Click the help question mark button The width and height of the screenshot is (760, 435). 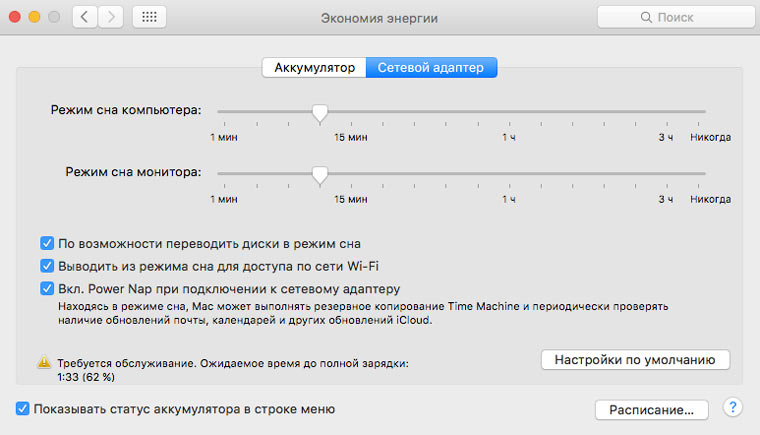point(732,408)
